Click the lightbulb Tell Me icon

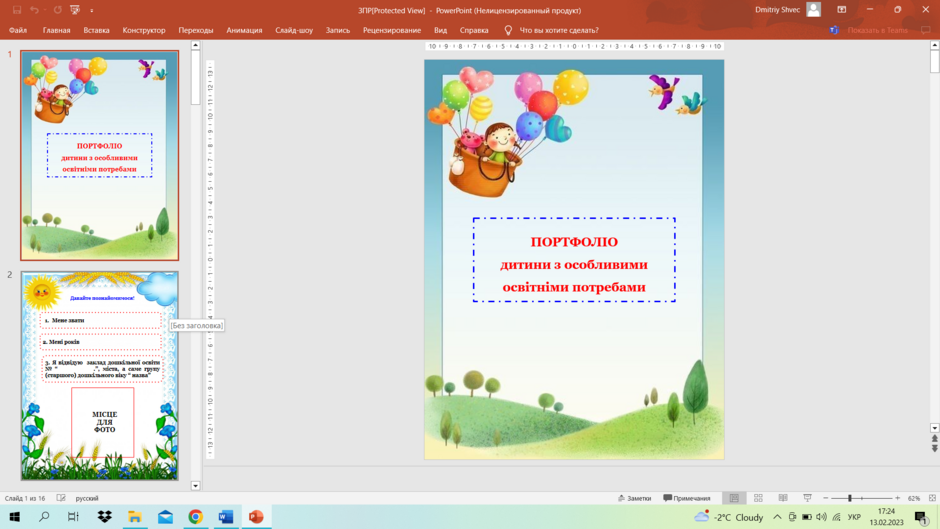pos(508,30)
